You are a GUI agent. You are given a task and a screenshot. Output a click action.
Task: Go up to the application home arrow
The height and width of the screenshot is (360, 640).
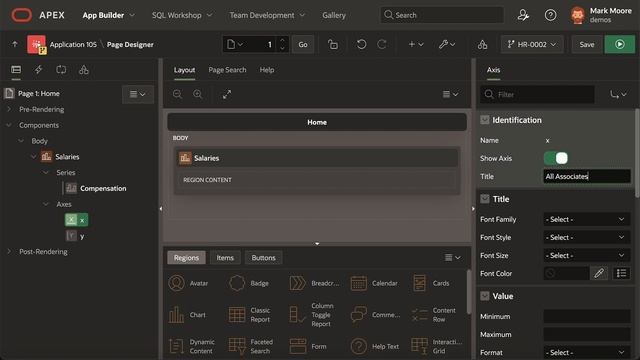click(15, 44)
